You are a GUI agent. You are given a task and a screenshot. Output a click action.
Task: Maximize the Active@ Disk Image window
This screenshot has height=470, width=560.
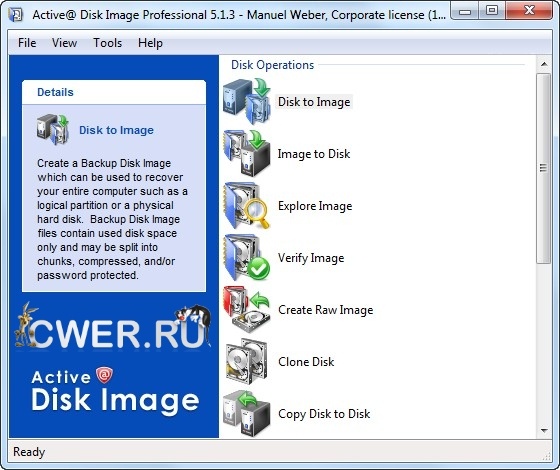[492, 11]
